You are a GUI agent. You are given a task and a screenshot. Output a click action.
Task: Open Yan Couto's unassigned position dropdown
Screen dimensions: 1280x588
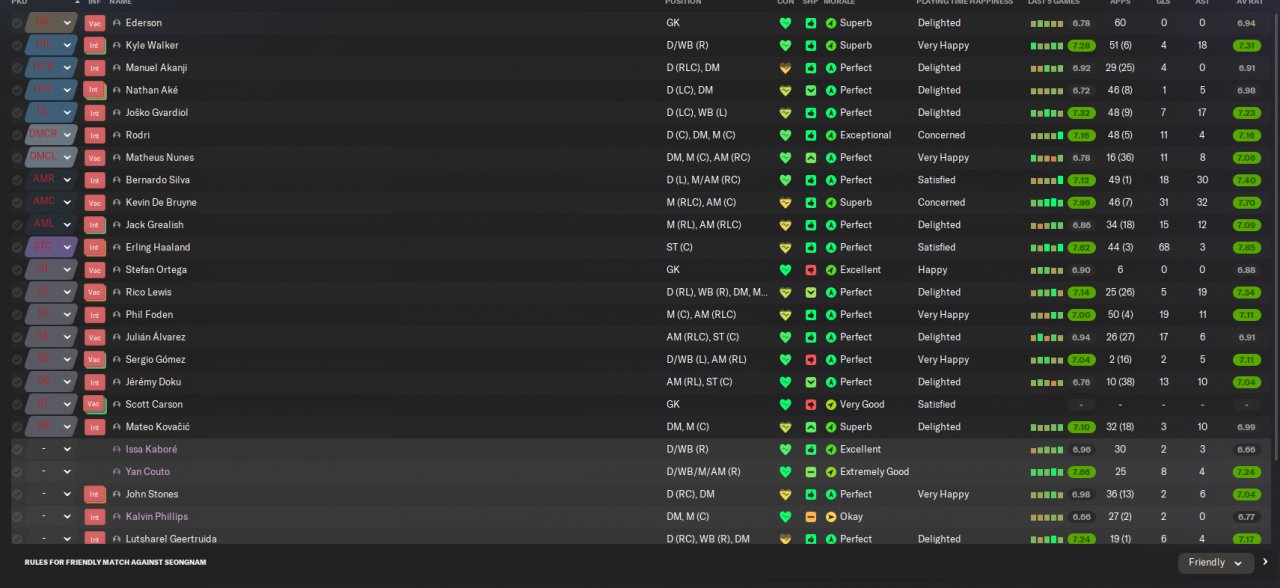(x=52, y=472)
